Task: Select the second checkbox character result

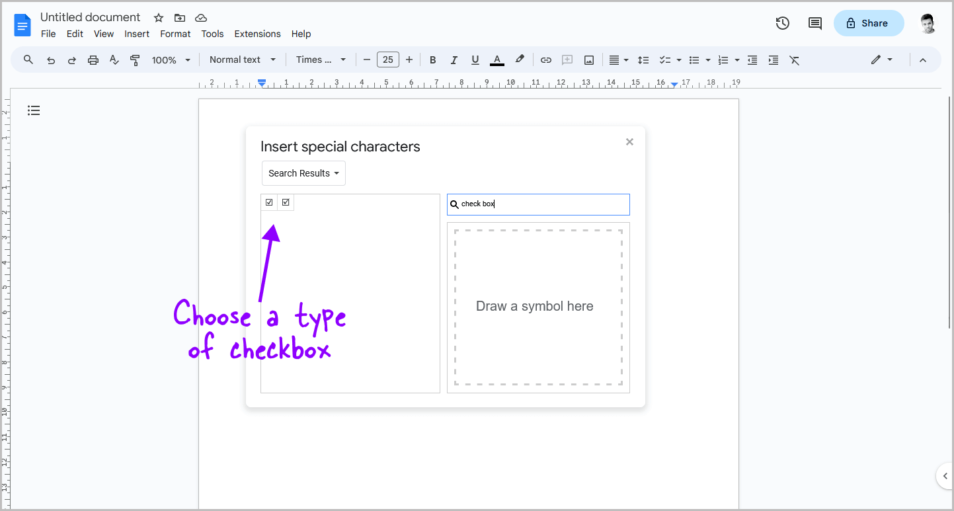Action: [285, 203]
